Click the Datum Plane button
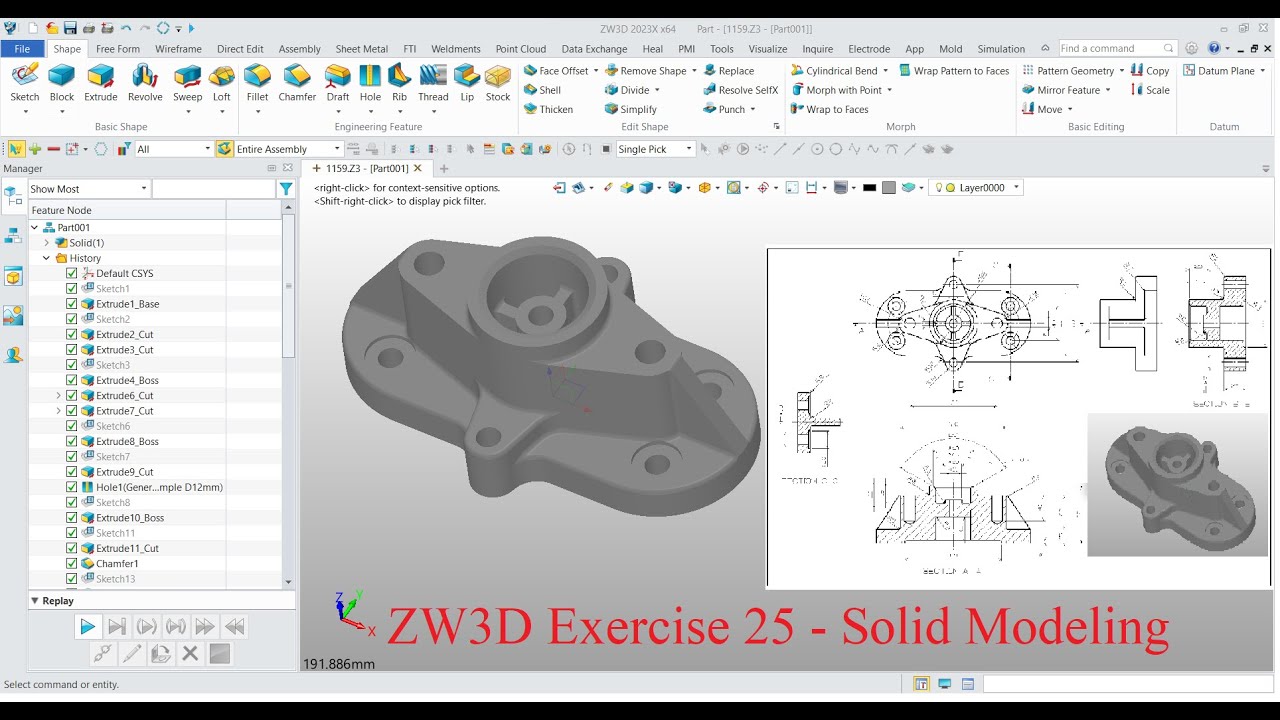 1218,71
